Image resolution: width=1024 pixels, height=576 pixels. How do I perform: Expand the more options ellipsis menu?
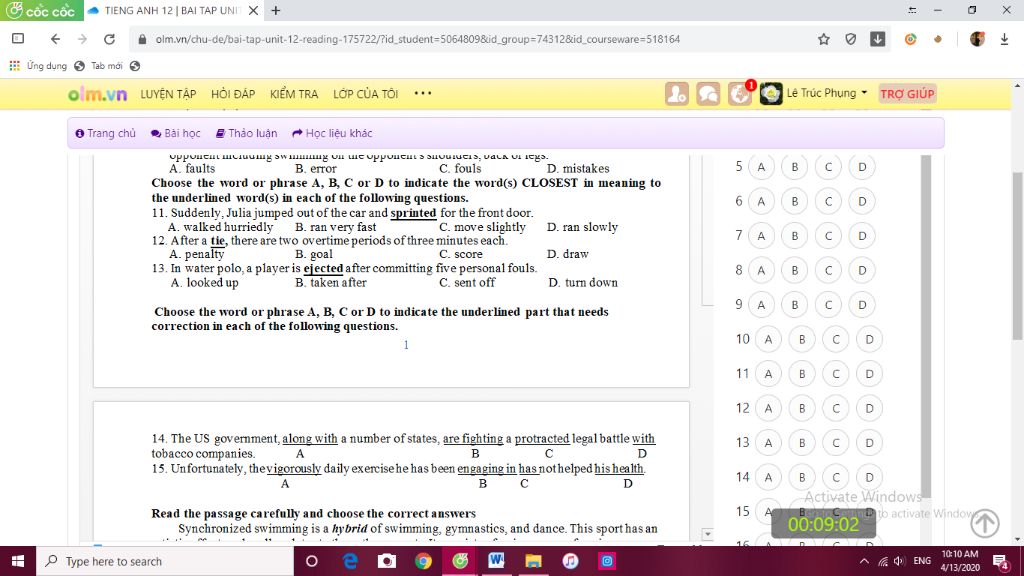pos(423,93)
